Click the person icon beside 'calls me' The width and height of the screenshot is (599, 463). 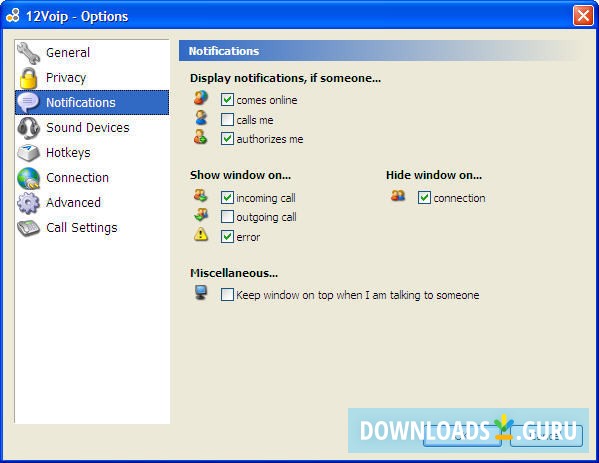(201, 118)
